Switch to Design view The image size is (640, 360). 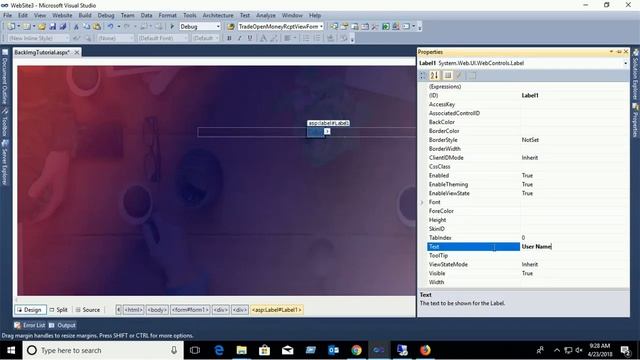click(30, 310)
